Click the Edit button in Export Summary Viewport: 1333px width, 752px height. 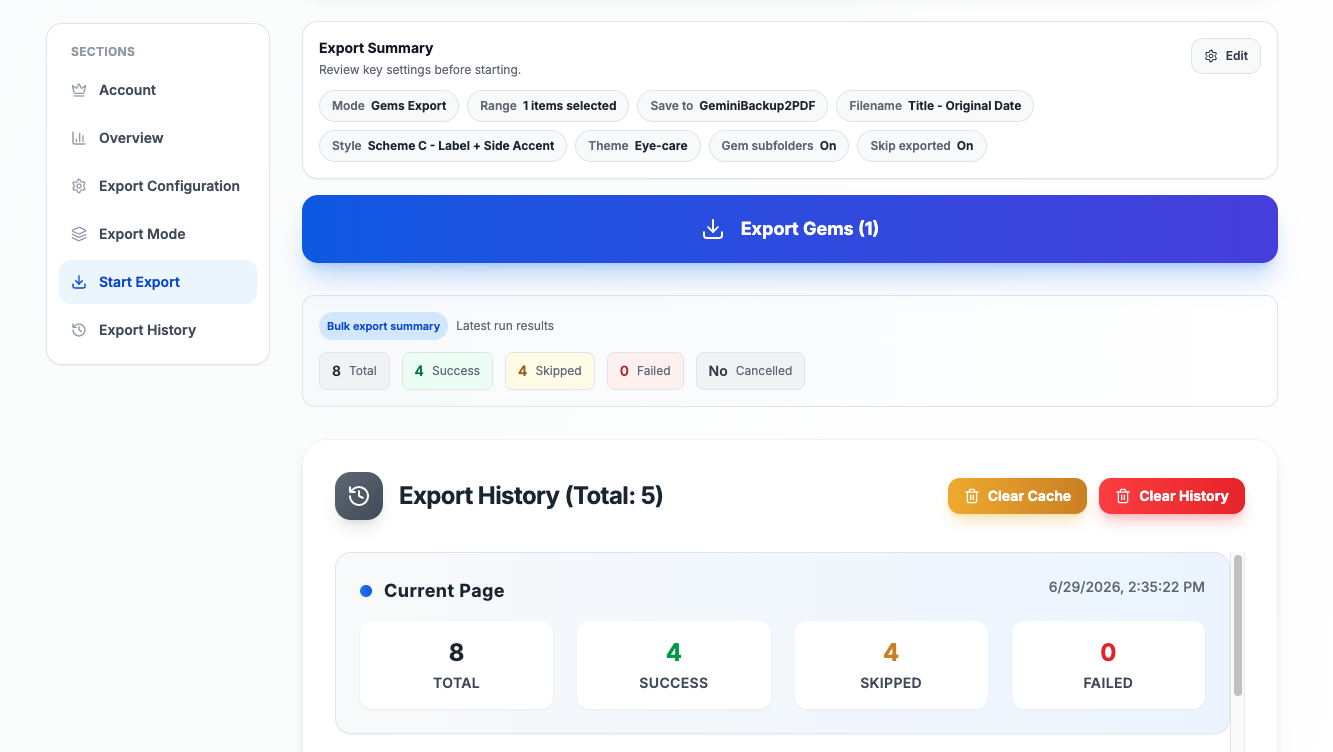[x=1226, y=56]
